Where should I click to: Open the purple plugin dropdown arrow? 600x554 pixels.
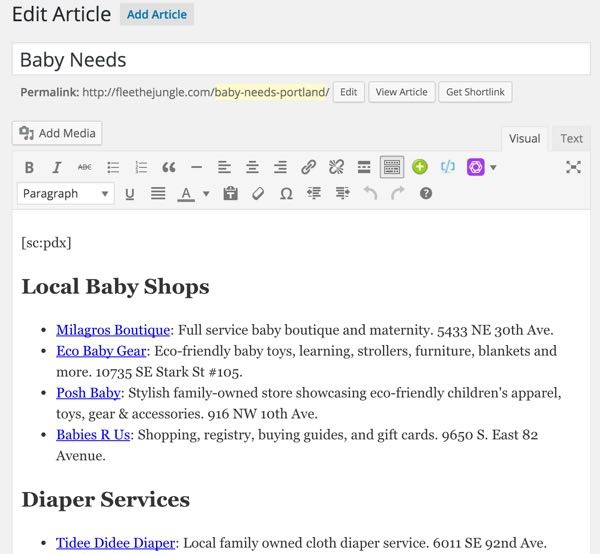coord(493,167)
